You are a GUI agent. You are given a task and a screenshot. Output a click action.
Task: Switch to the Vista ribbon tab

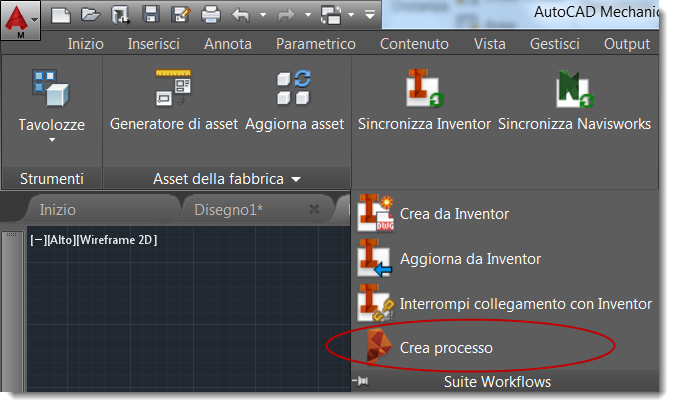pos(490,44)
